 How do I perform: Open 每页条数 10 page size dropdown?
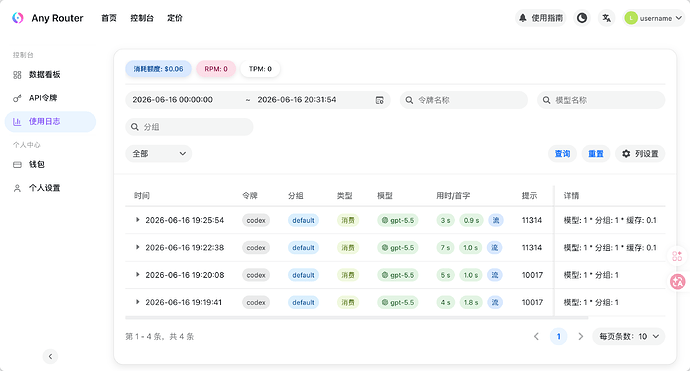[629, 337]
